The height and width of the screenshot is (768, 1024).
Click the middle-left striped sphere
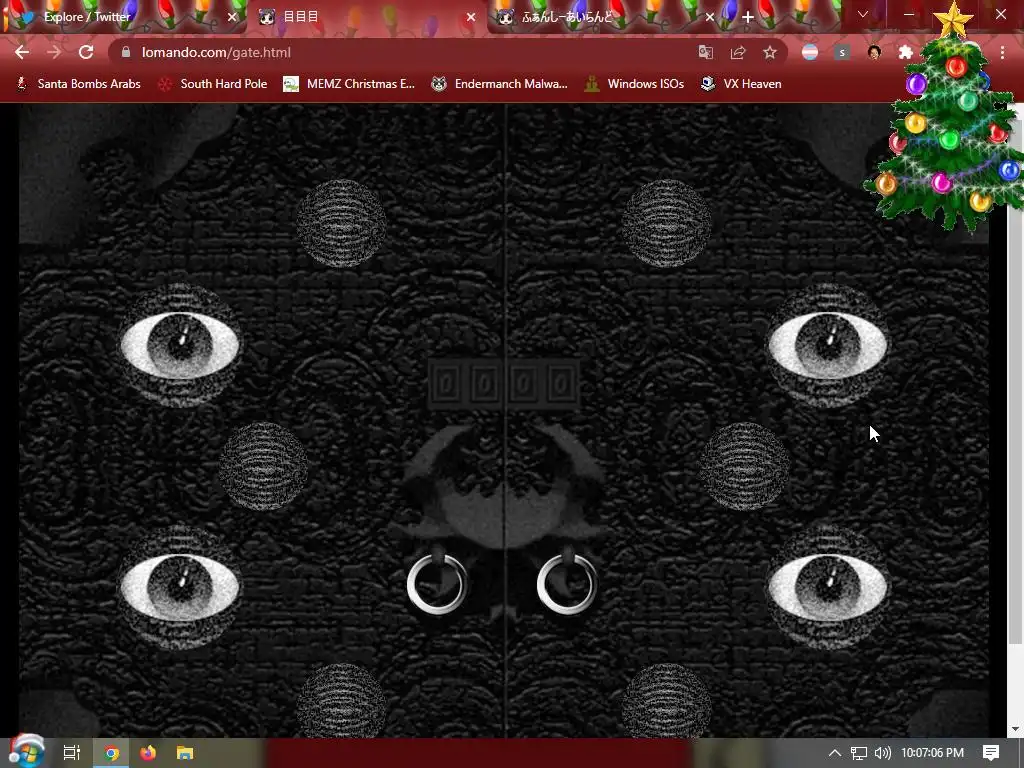click(x=263, y=466)
